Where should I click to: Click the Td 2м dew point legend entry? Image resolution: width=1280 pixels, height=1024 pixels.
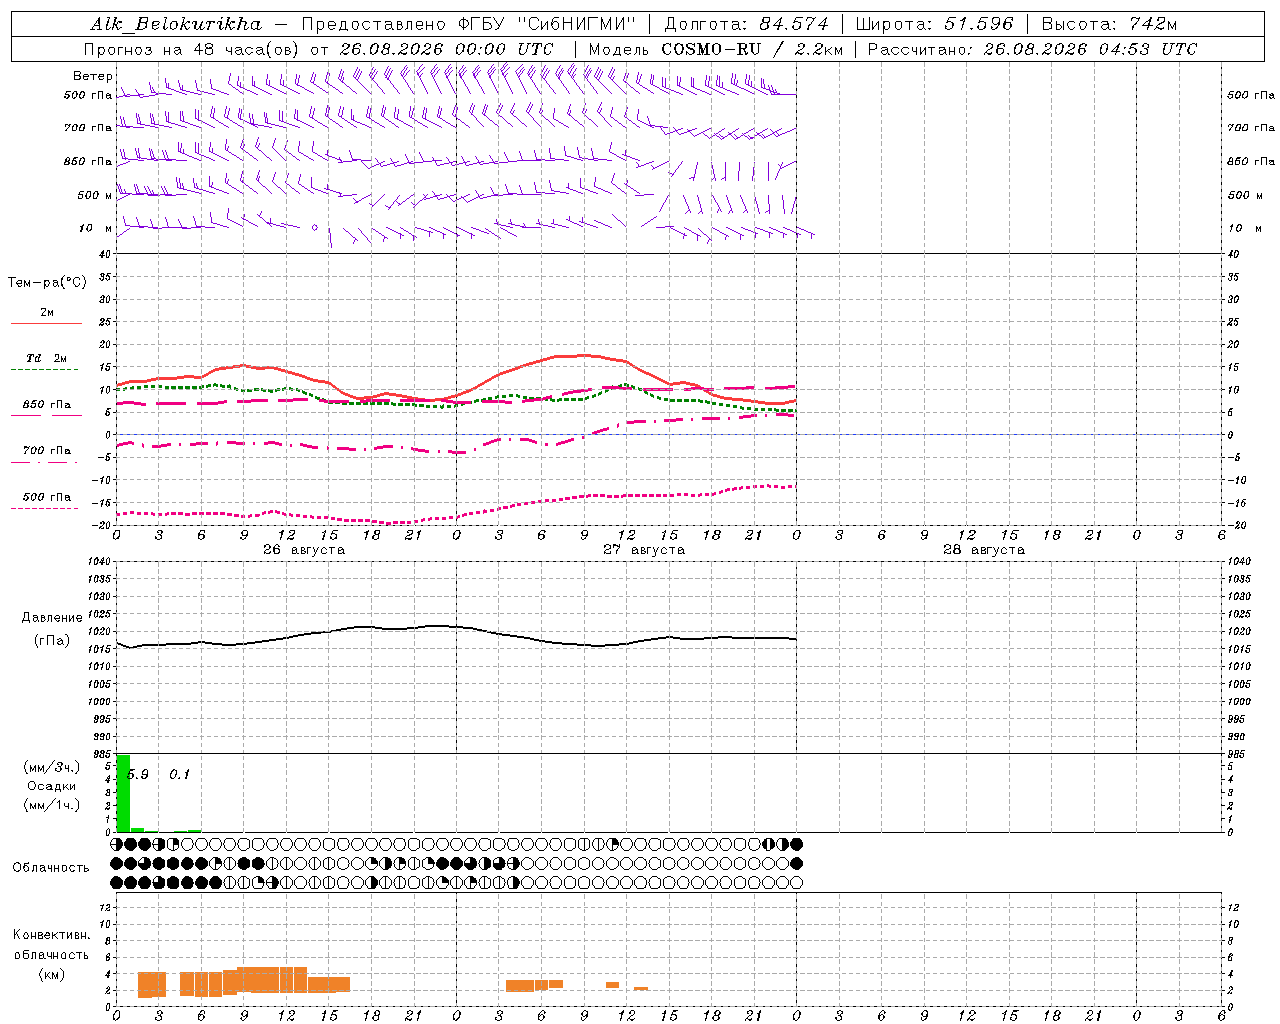[46, 358]
